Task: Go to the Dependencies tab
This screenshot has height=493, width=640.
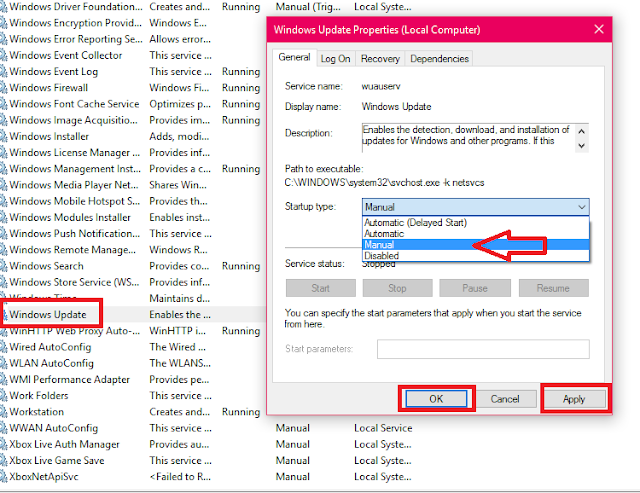Action: point(439,59)
